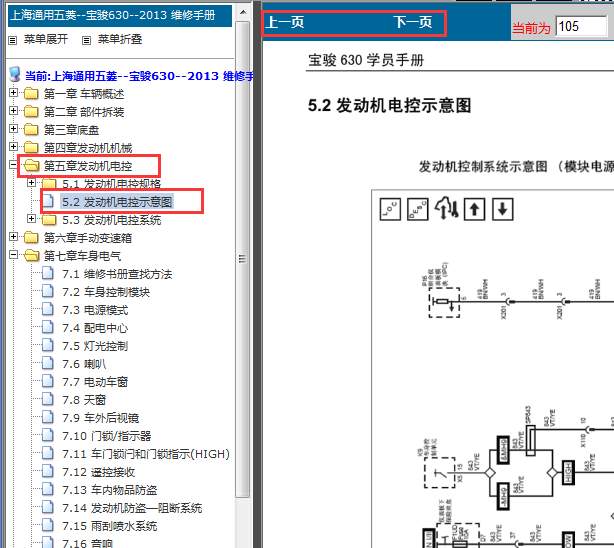This screenshot has height=548, width=614.
Task: Click the computer icon beside 当前 root node
Action: click(15, 74)
